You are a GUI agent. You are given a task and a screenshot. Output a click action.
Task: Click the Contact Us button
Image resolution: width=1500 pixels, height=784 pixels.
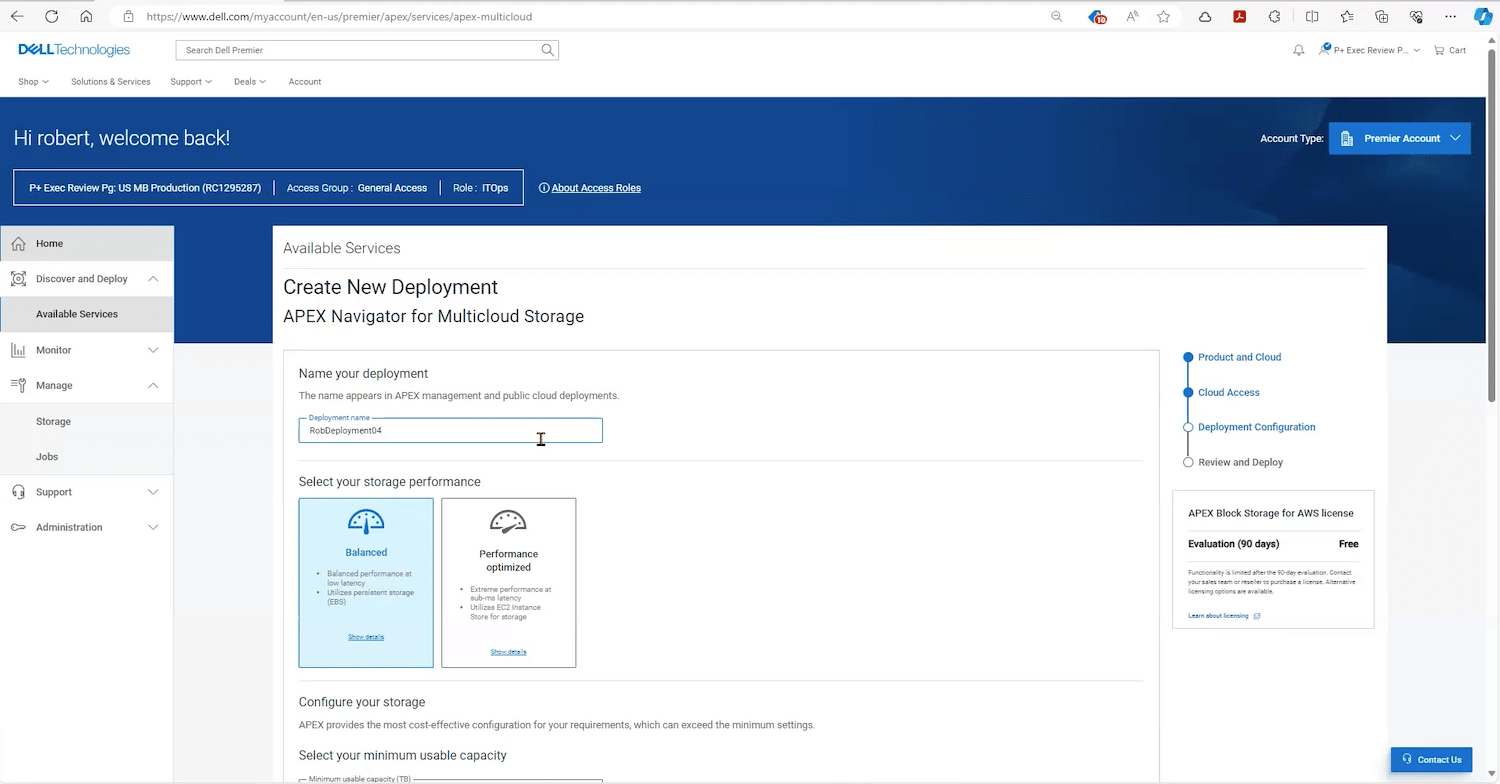coord(1432,759)
